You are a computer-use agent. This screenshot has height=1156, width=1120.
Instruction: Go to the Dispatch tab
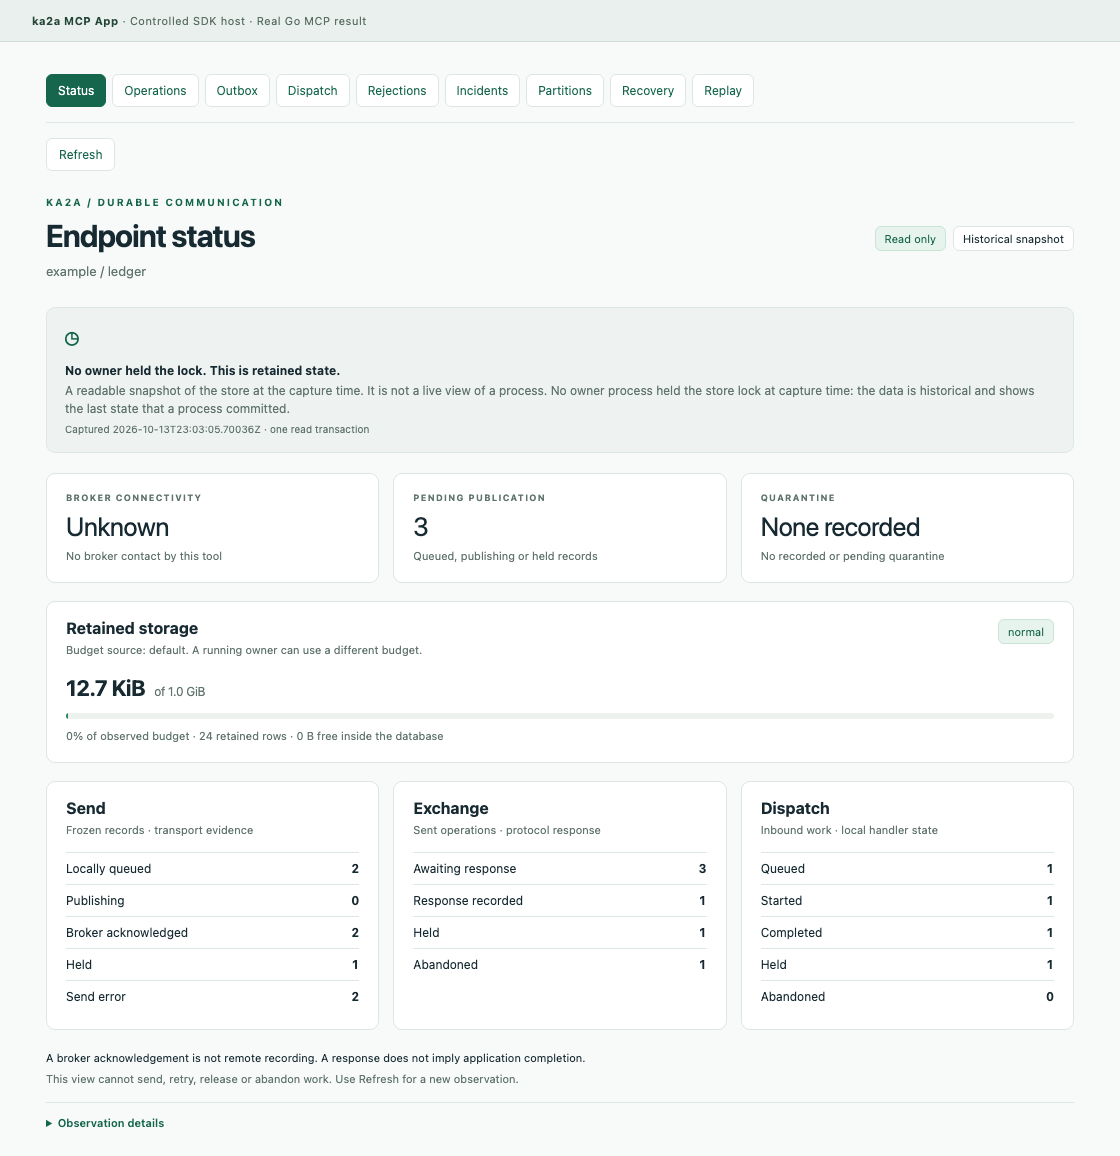(x=313, y=91)
